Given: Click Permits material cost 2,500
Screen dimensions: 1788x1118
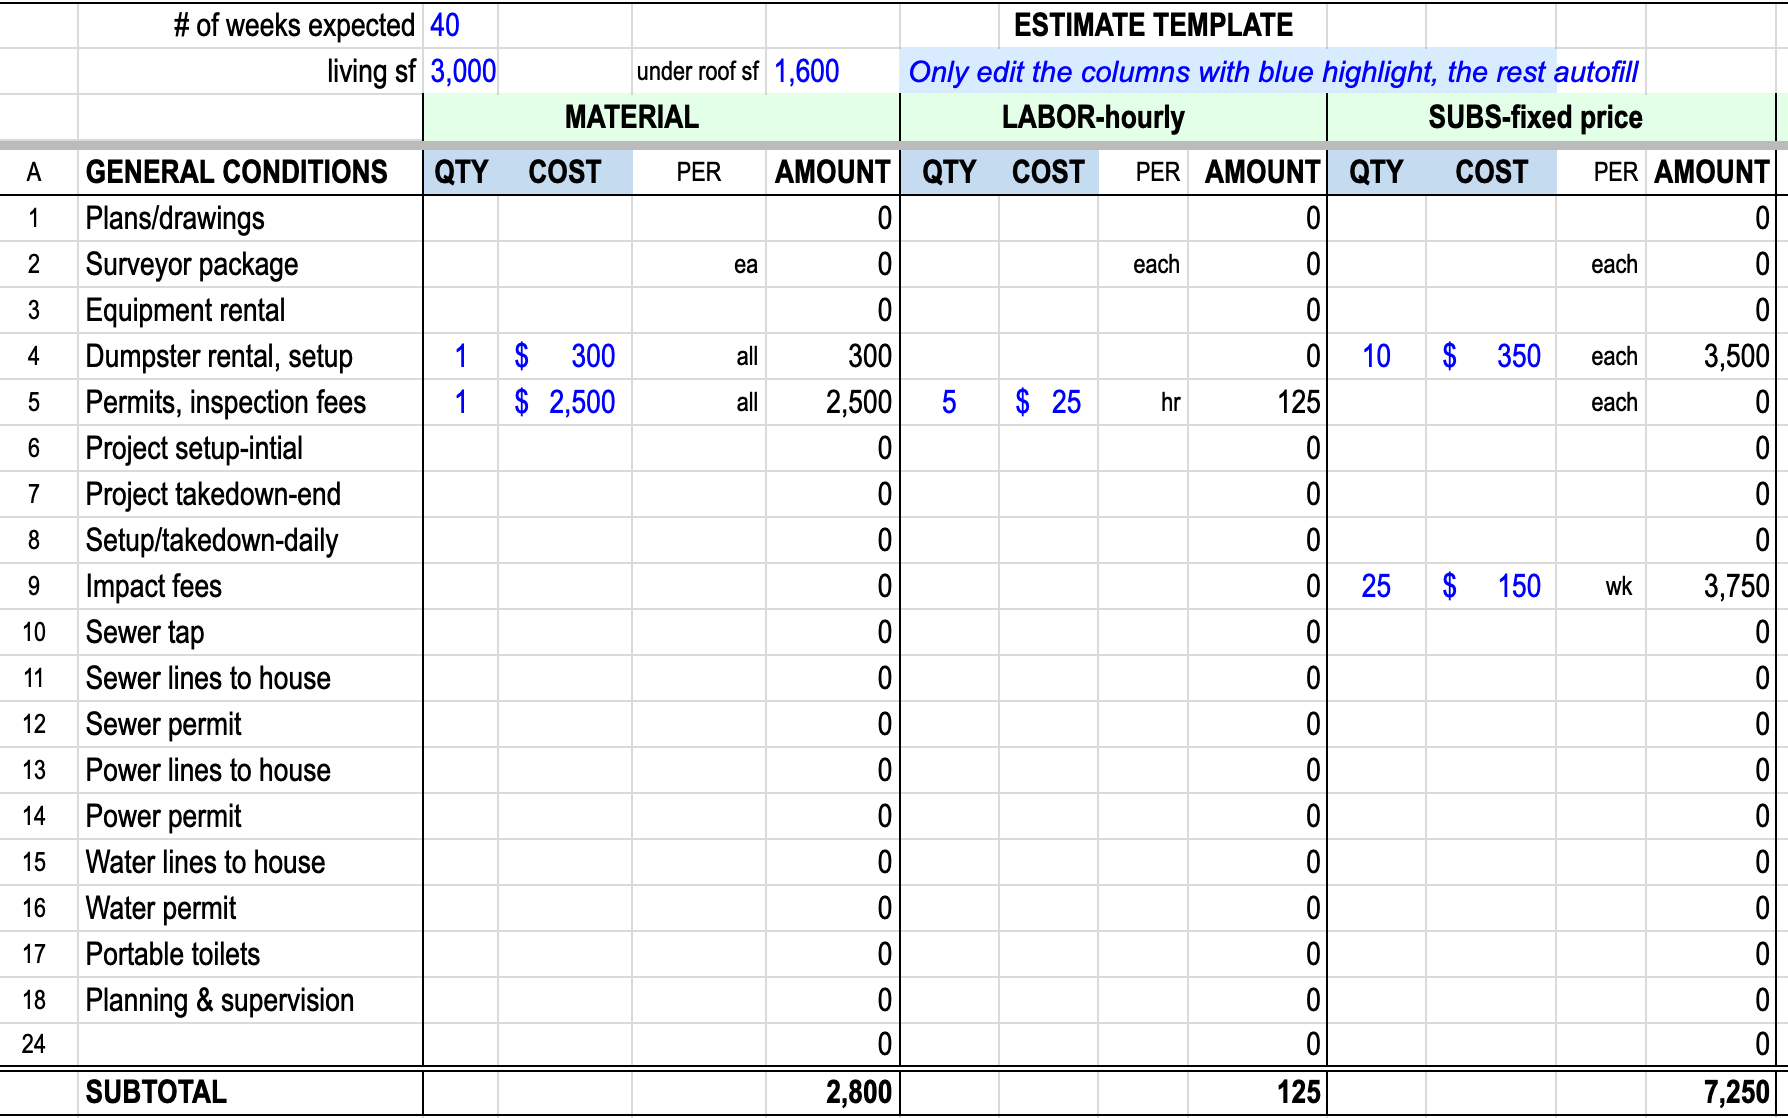Looking at the screenshot, I should point(581,402).
